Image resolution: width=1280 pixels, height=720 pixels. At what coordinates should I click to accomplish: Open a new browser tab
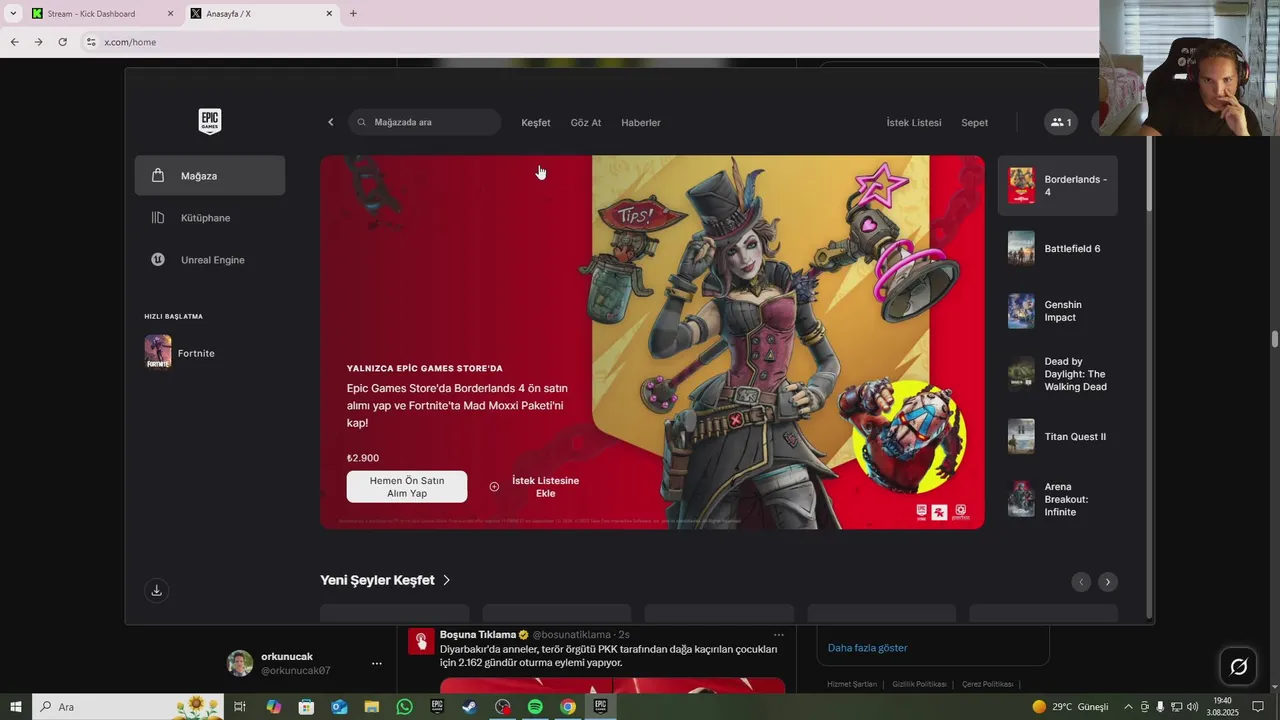353,14
